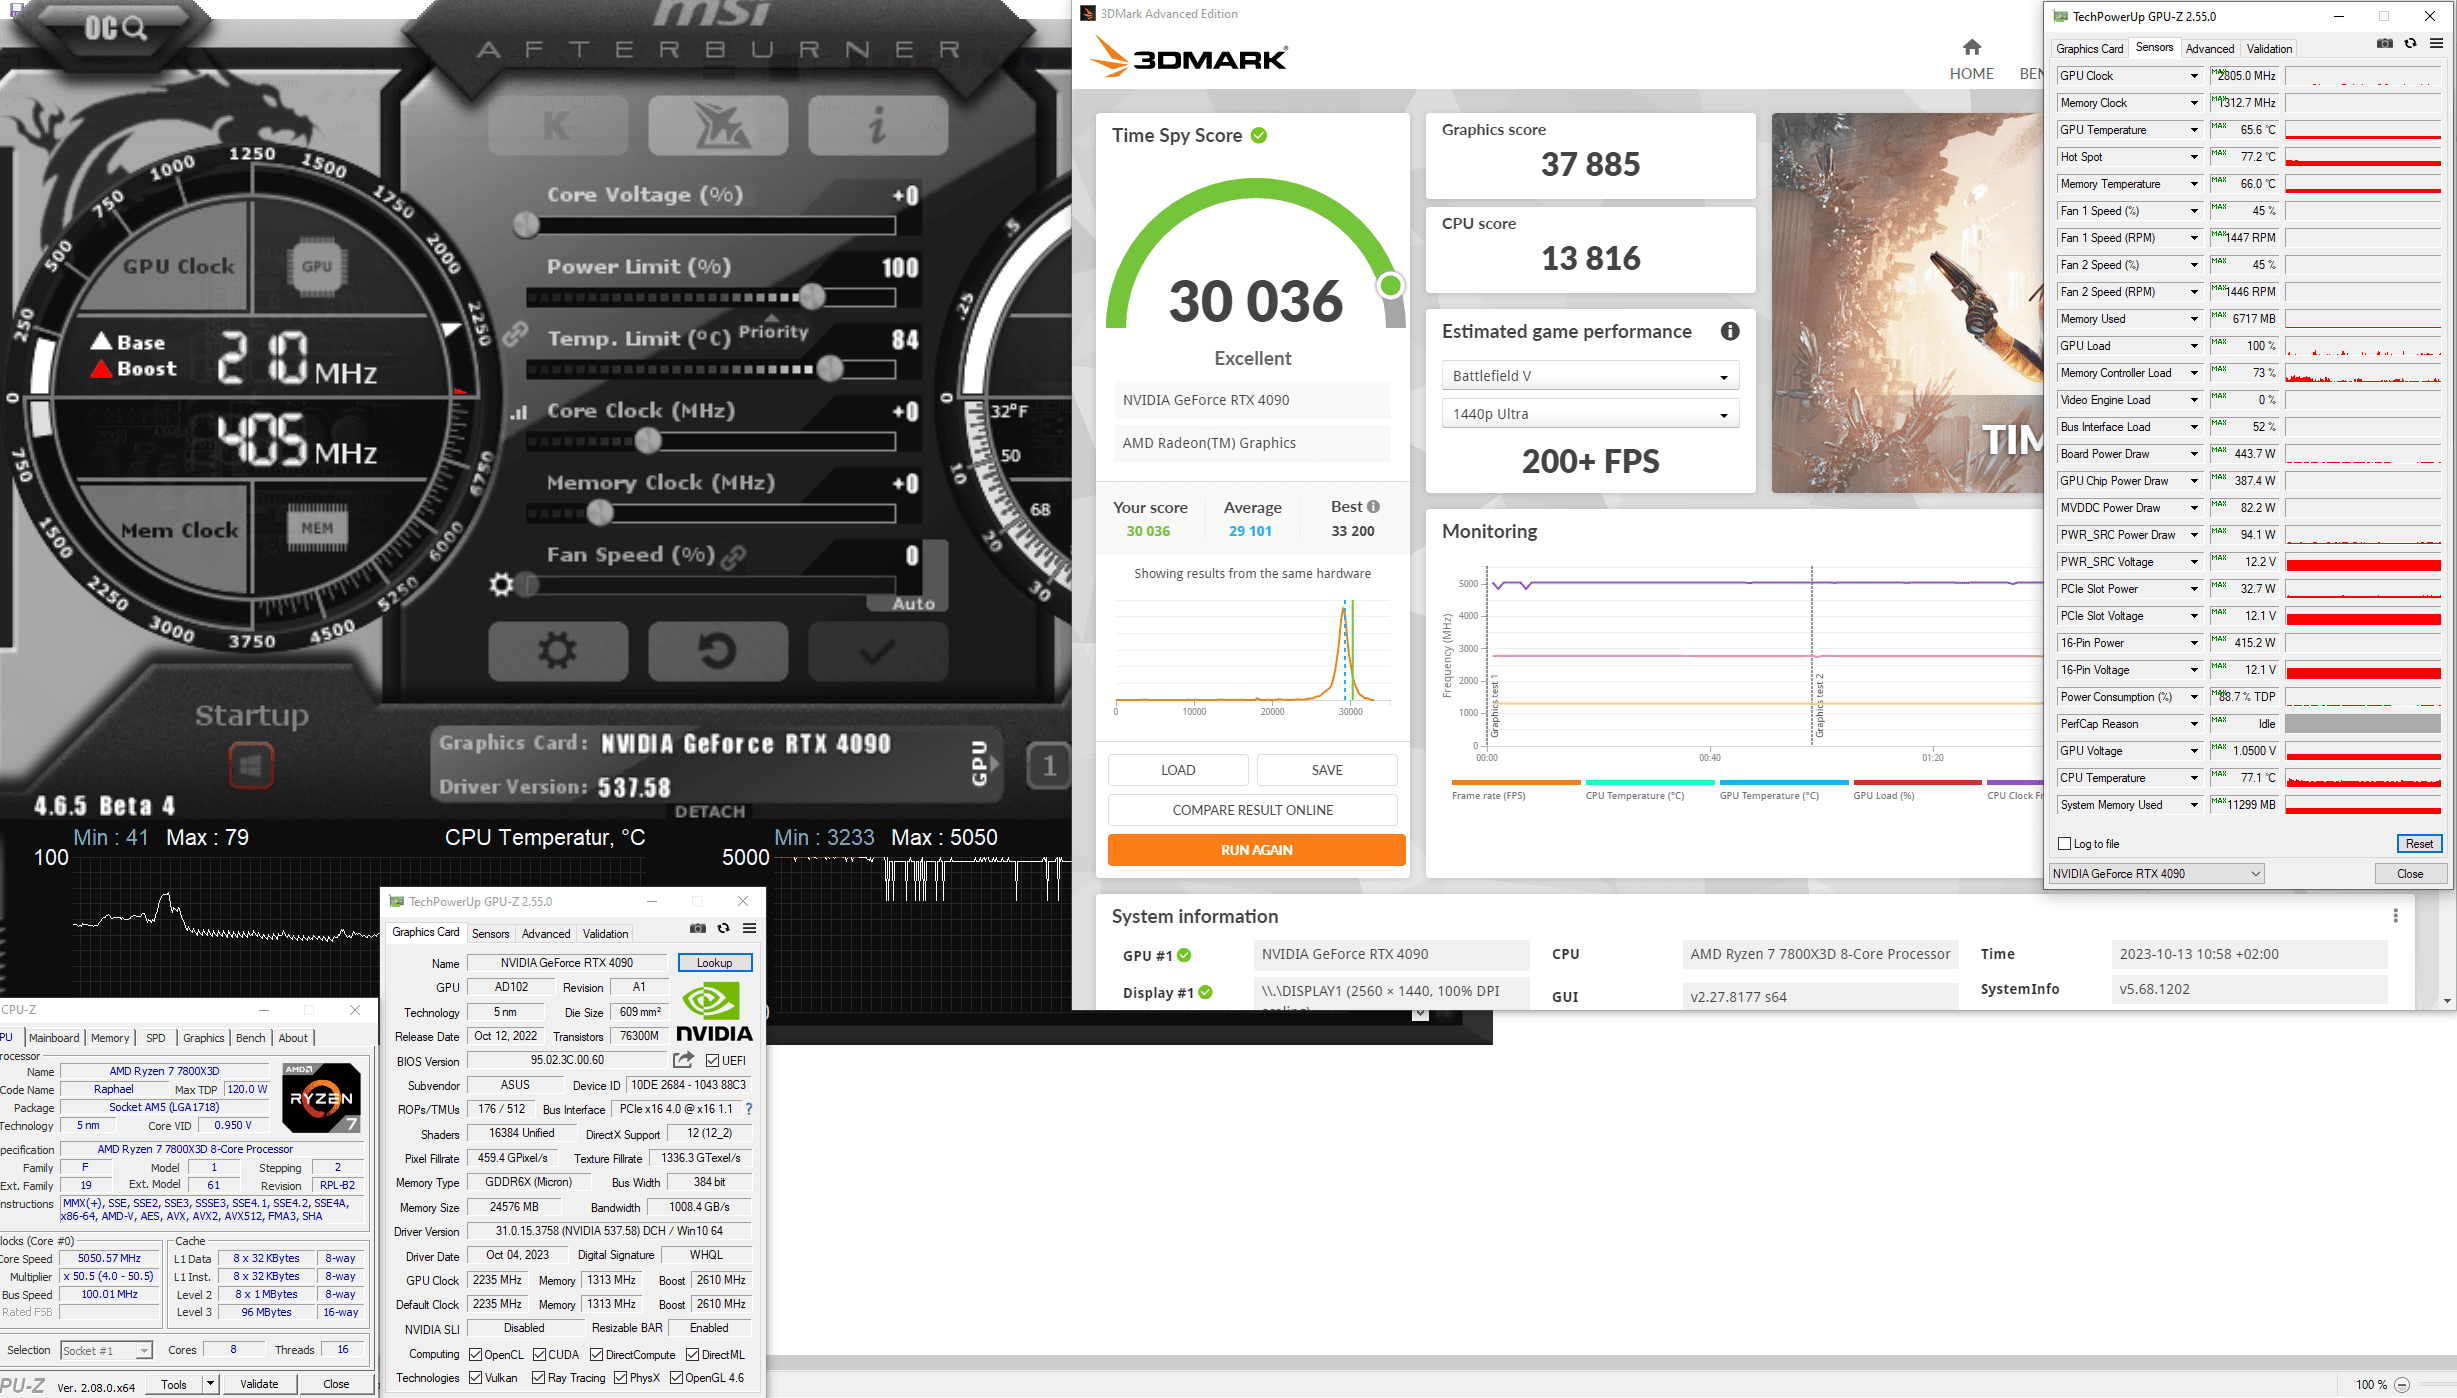
Task: Open hamburger menu in GPU-Z Sensors window
Action: pyautogui.click(x=2437, y=43)
